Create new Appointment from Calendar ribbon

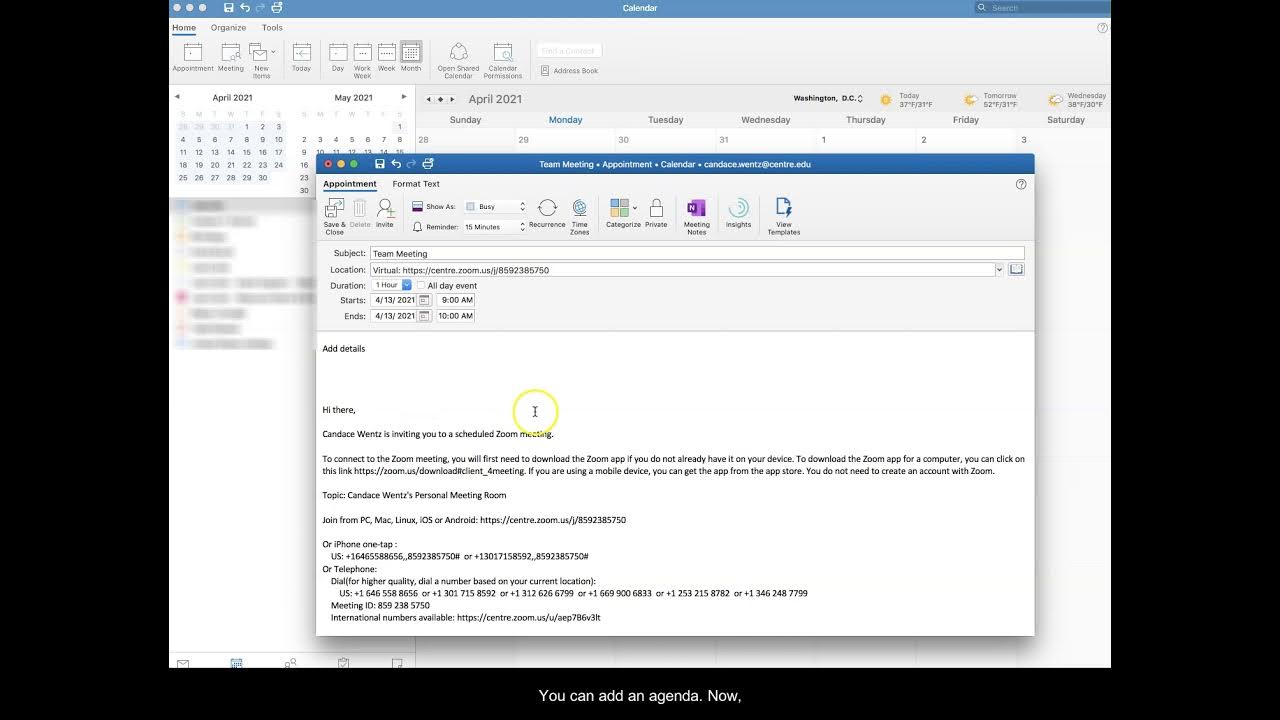coord(193,58)
